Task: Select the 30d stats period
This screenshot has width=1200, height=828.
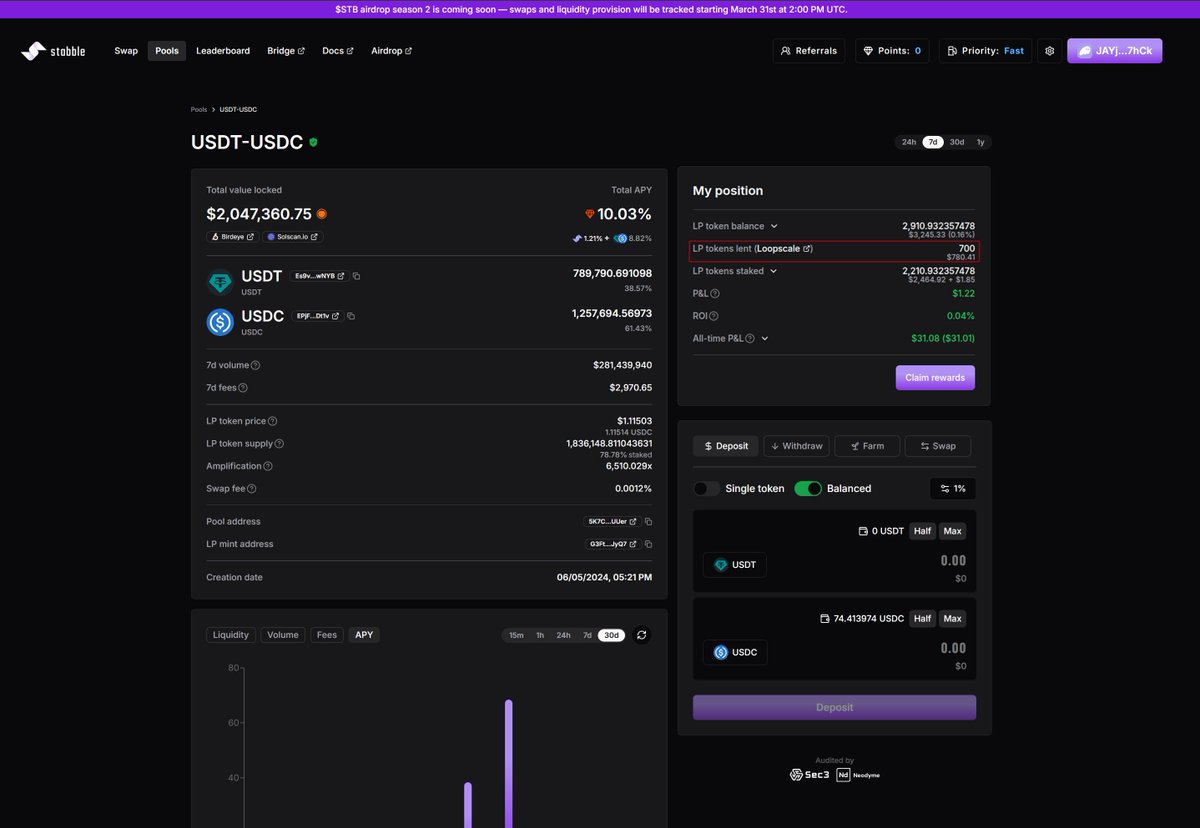Action: pos(957,142)
